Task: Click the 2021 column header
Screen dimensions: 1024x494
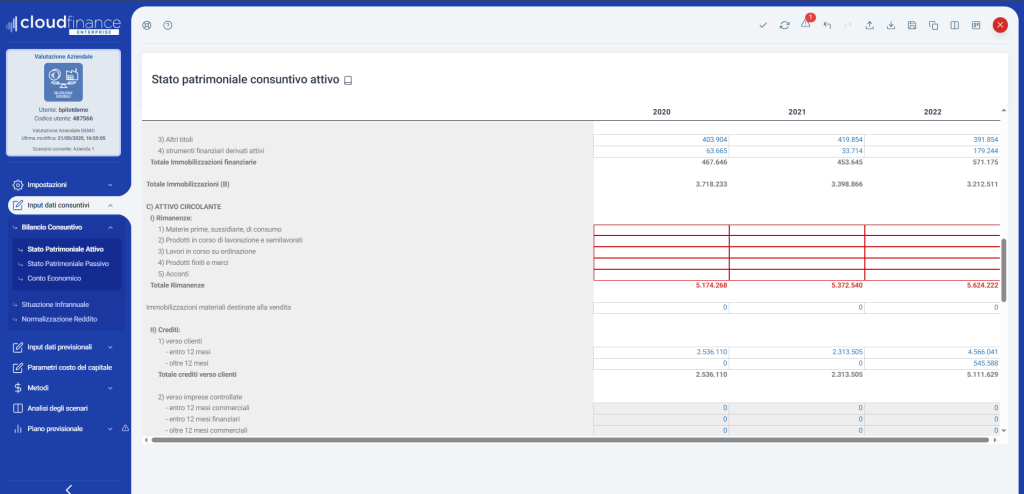Action: pos(797,112)
